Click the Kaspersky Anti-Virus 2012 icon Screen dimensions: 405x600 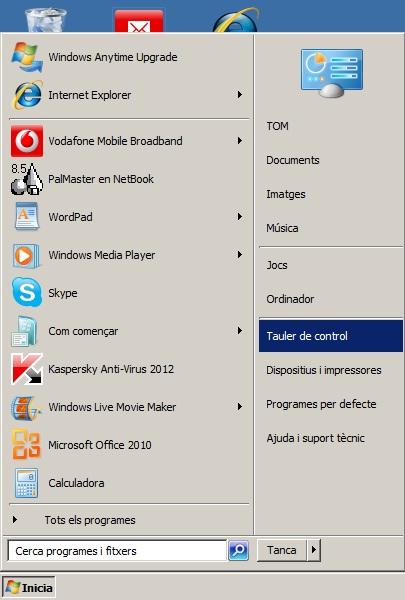27,369
